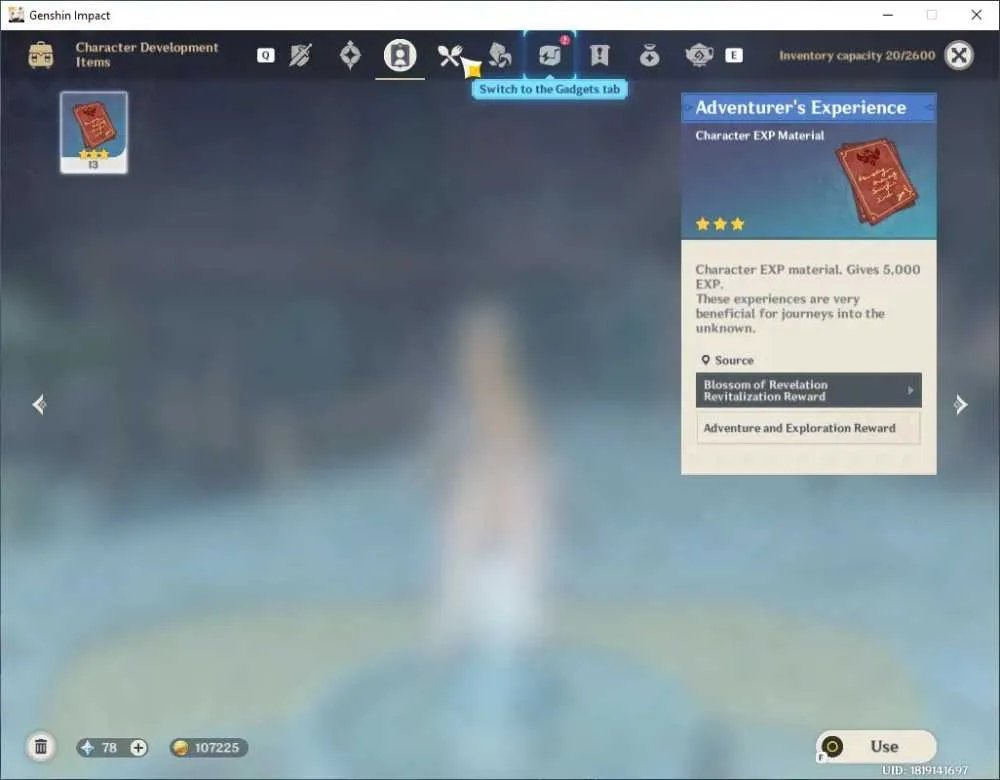1000x780 pixels.
Task: Click the Mora balance 107225
Action: click(x=209, y=747)
